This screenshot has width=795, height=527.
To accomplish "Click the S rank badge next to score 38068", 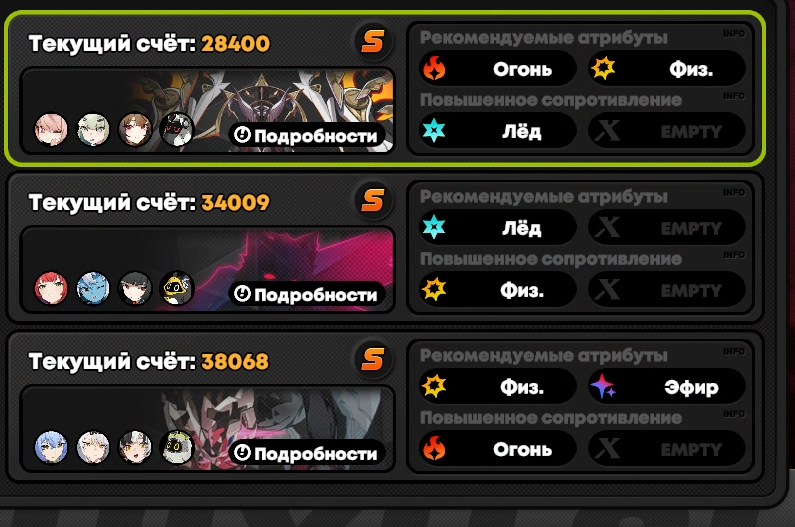I will point(373,359).
